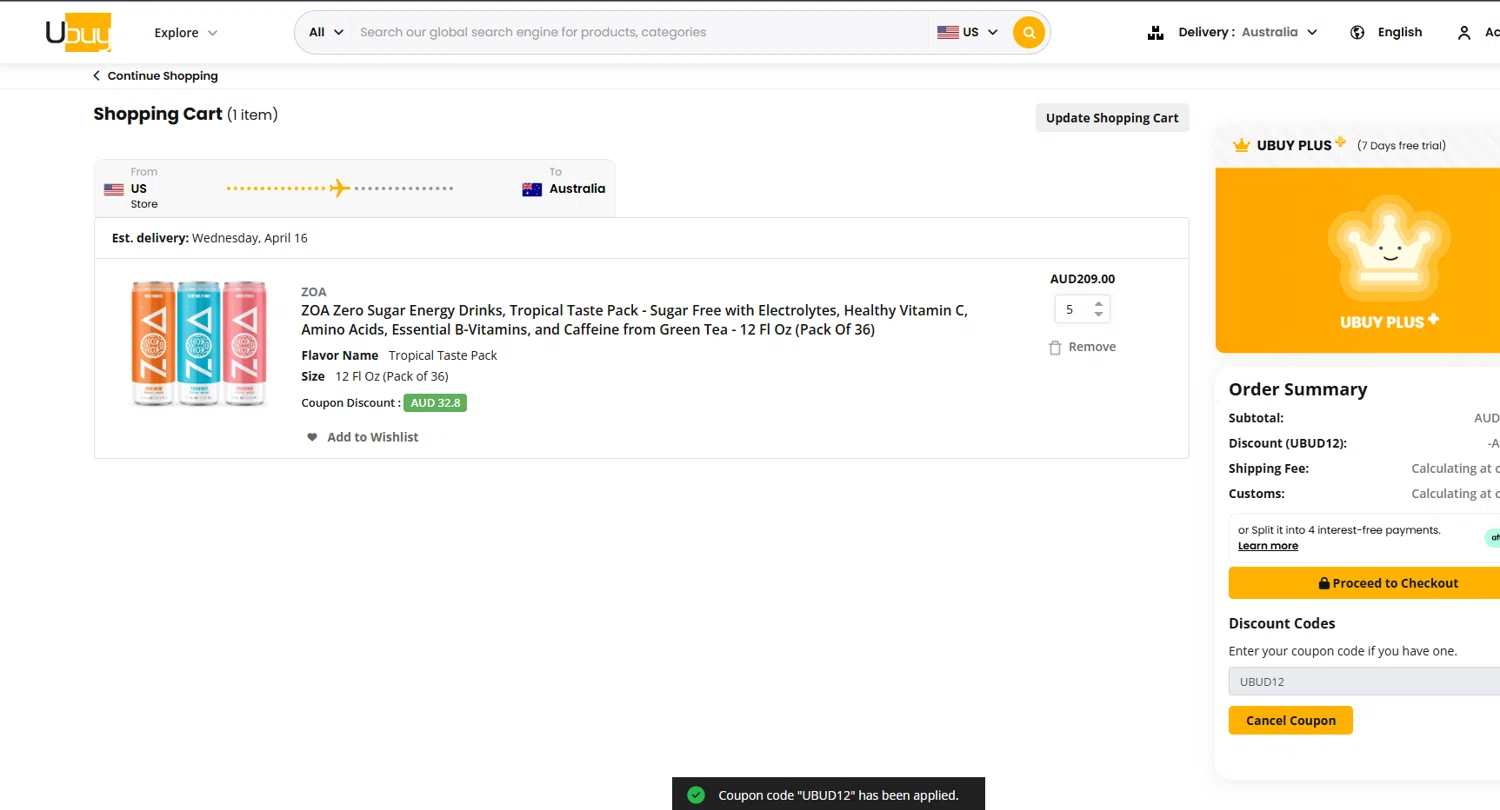Focus the global product search field

coord(640,32)
